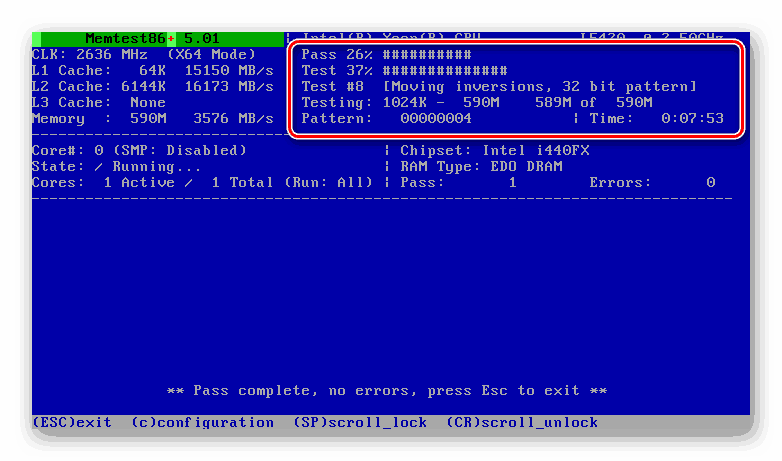Click the (SP)scroll_lock option

click(x=360, y=422)
